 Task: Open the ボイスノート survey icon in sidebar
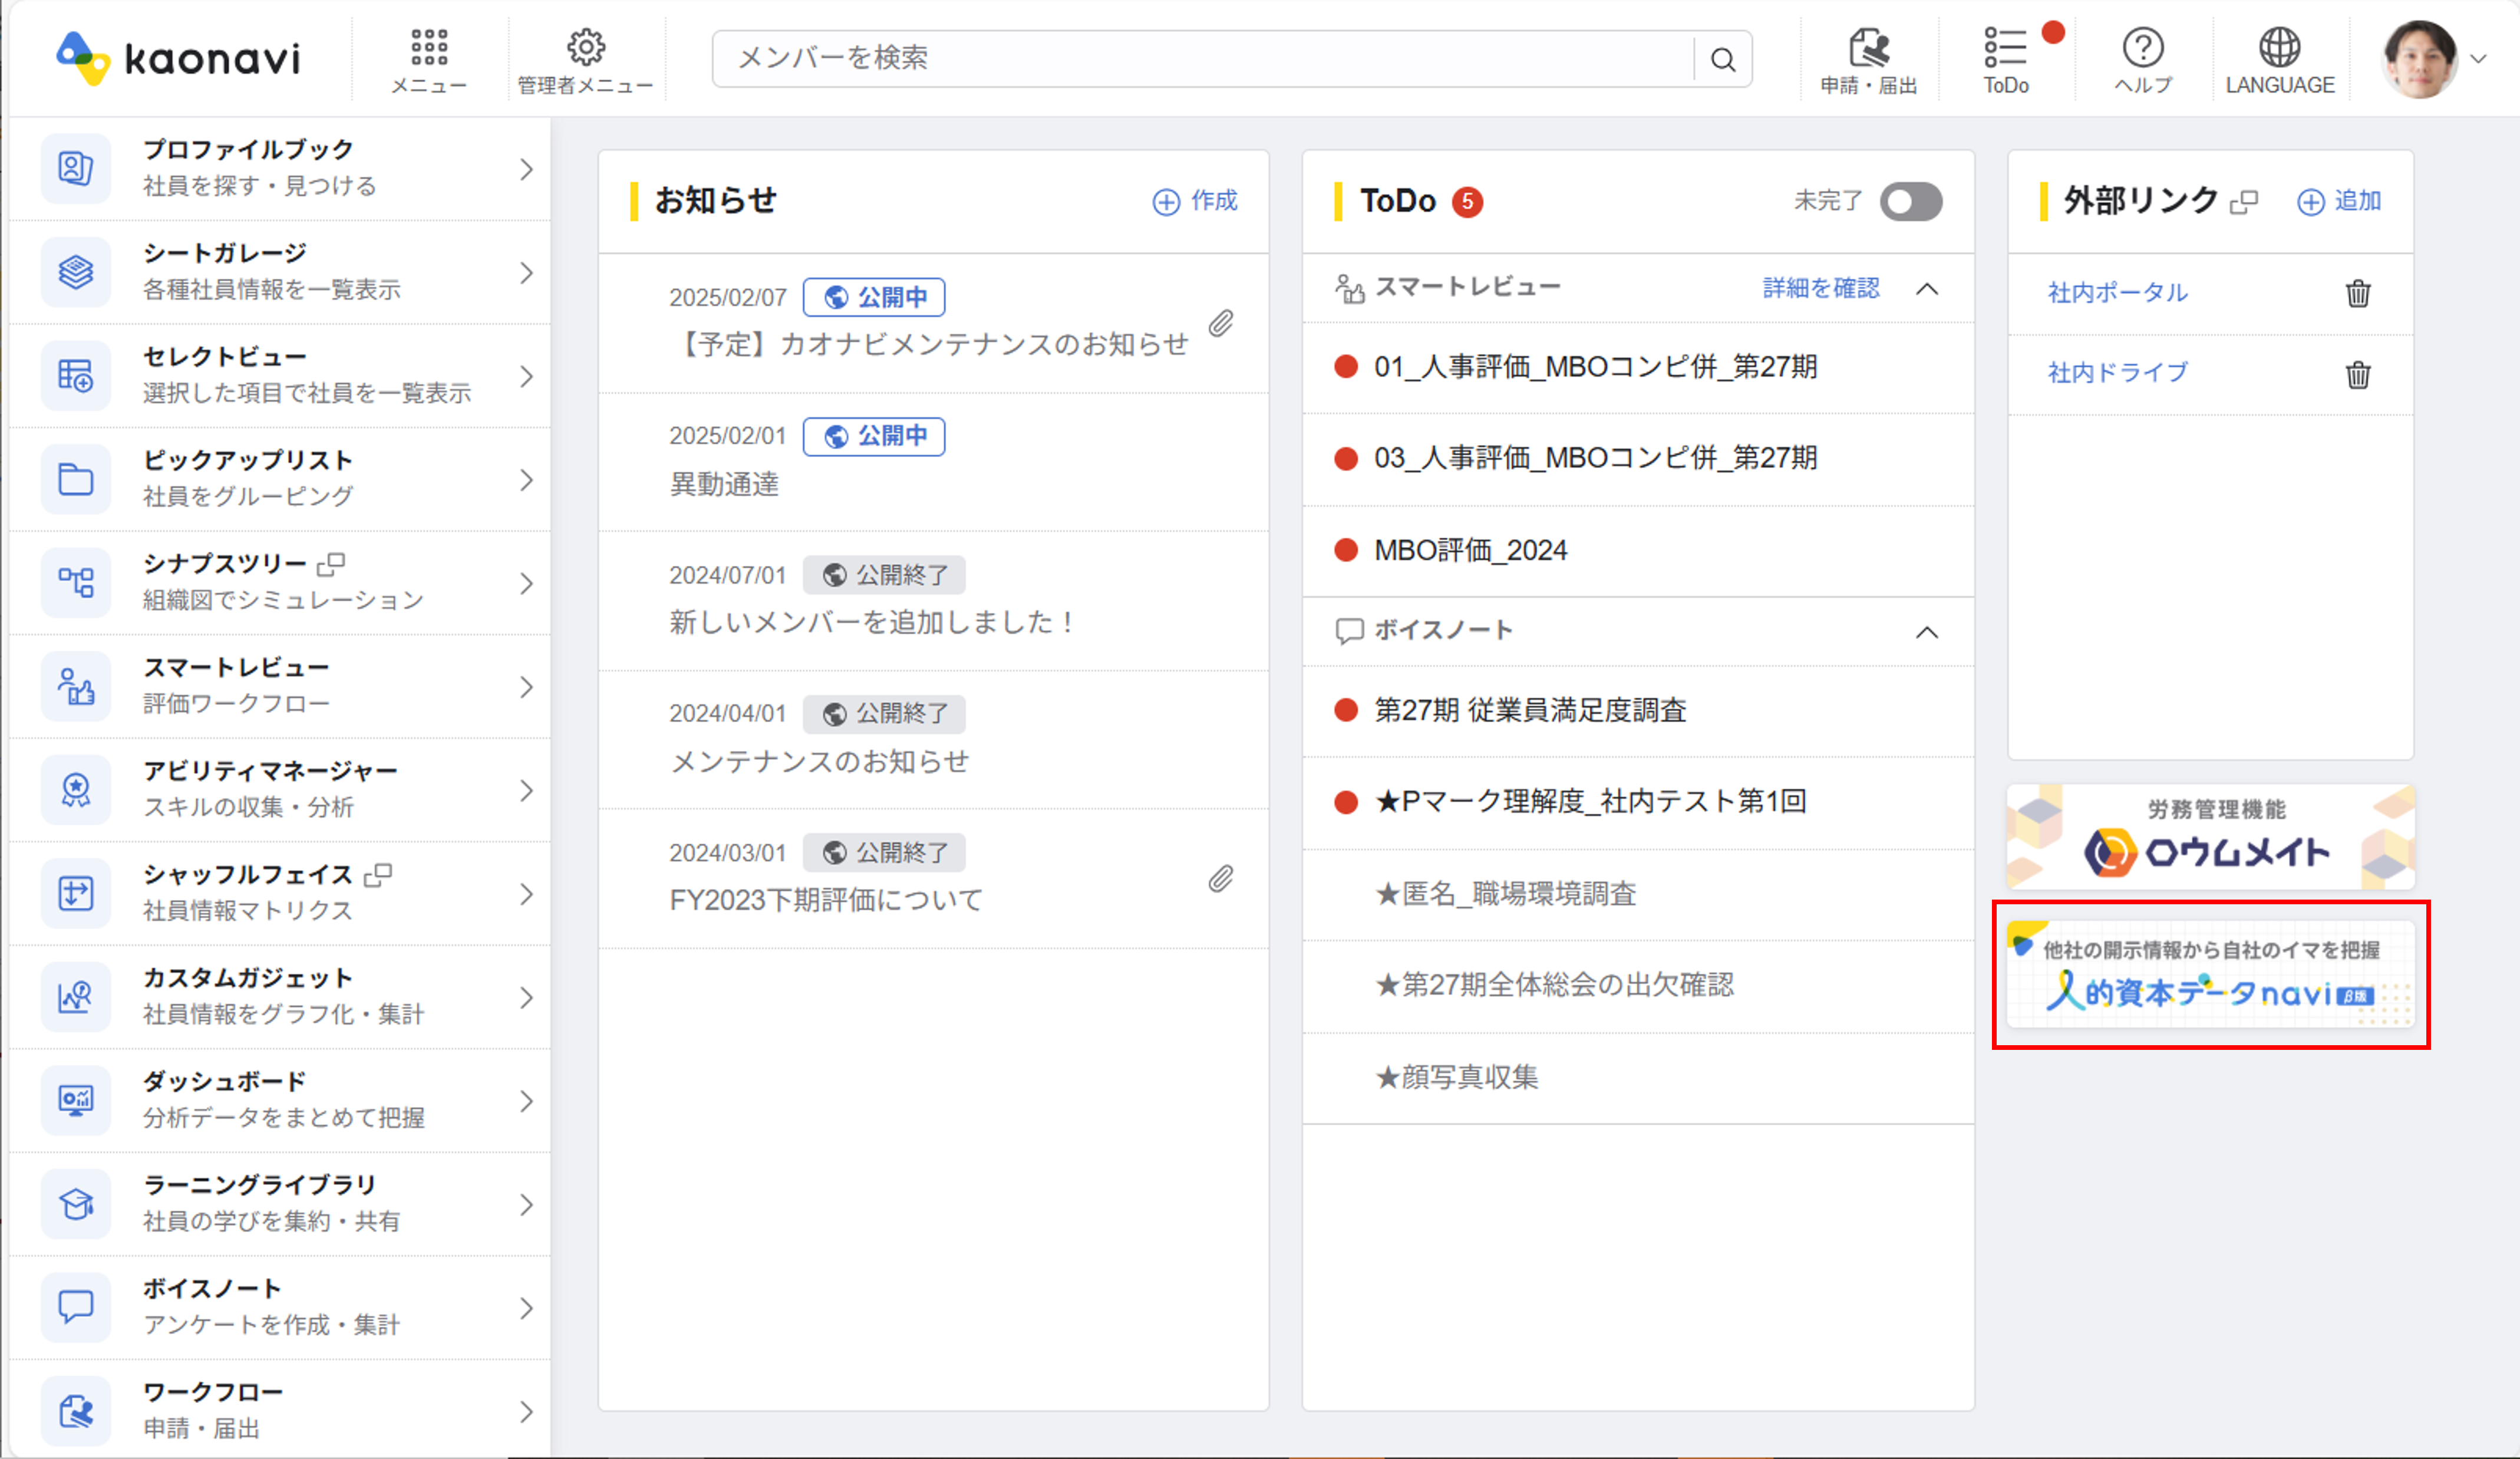pos(76,1307)
